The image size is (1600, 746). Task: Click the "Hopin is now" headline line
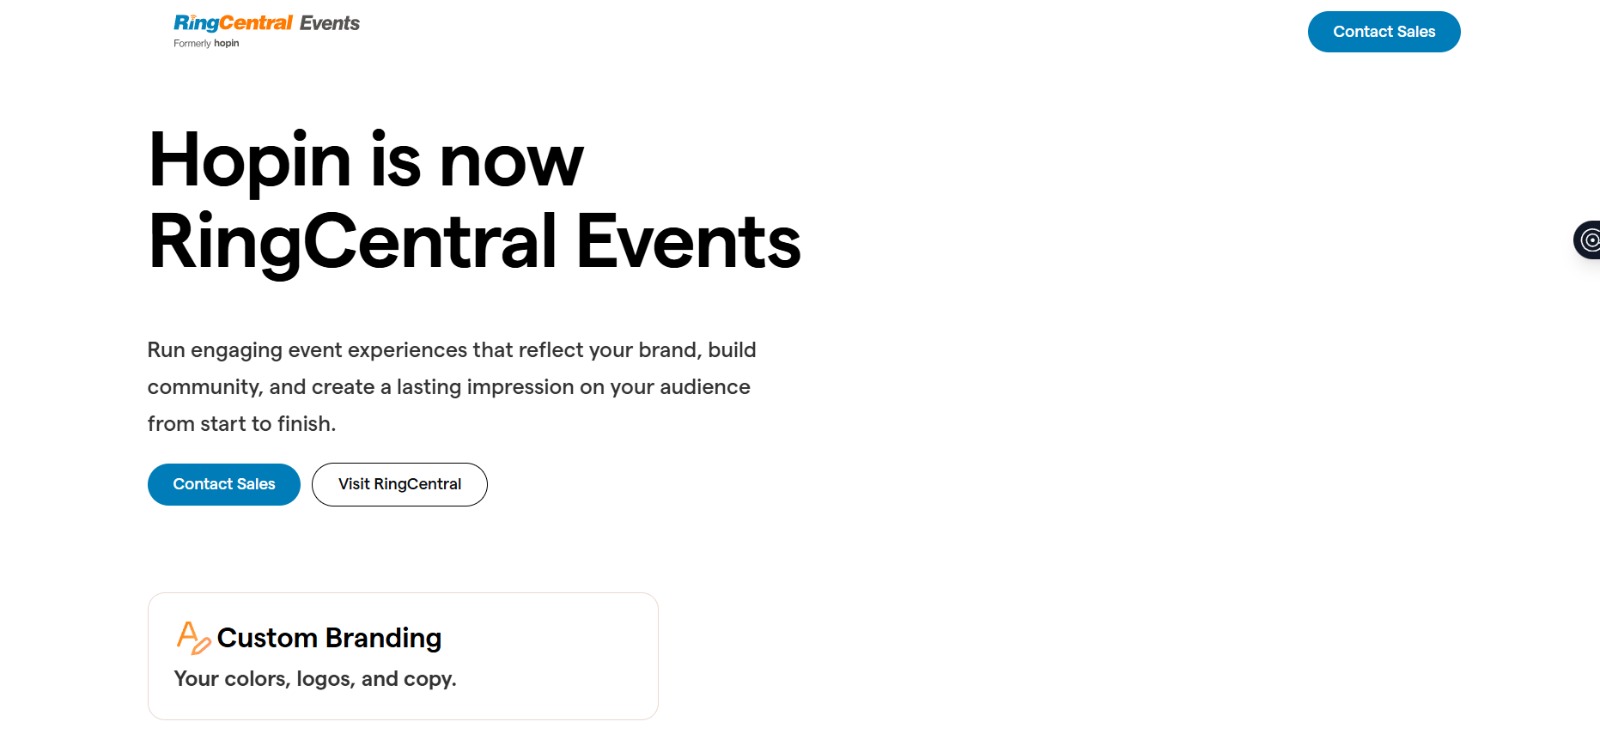click(366, 160)
